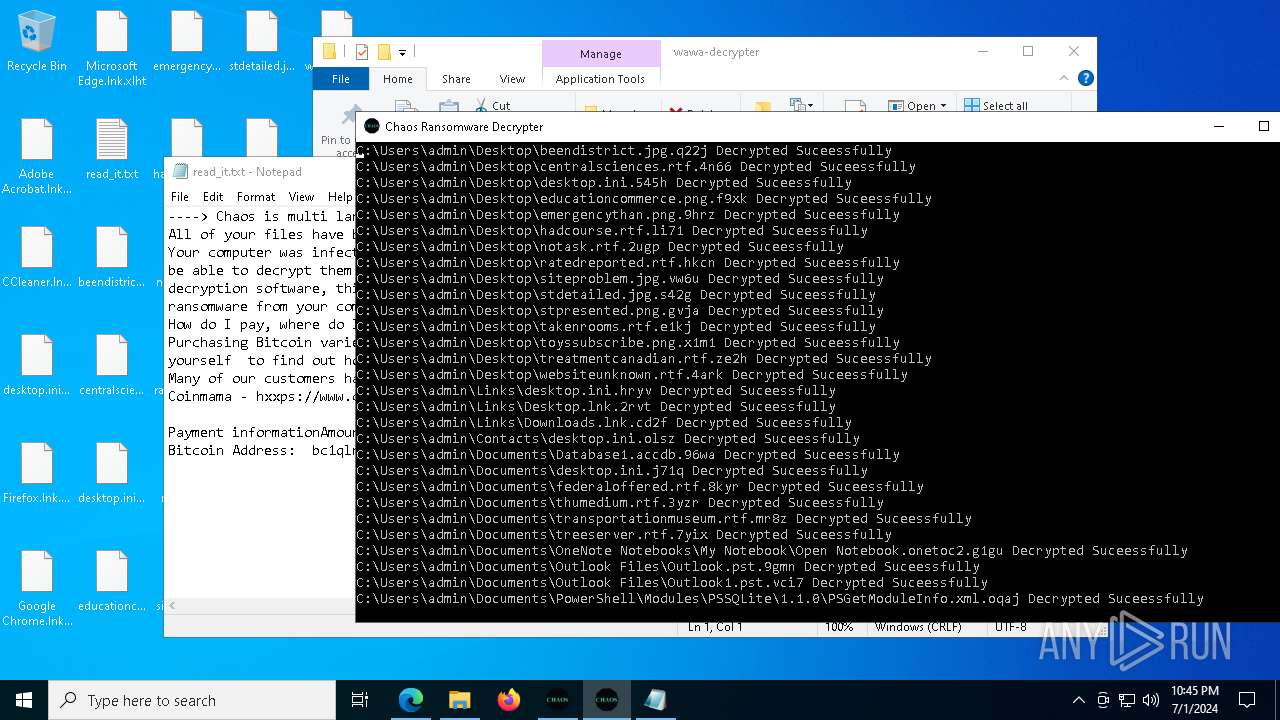Open the Copy to dropdown in ribbon
Image resolution: width=1280 pixels, height=720 pixels.
point(800,104)
